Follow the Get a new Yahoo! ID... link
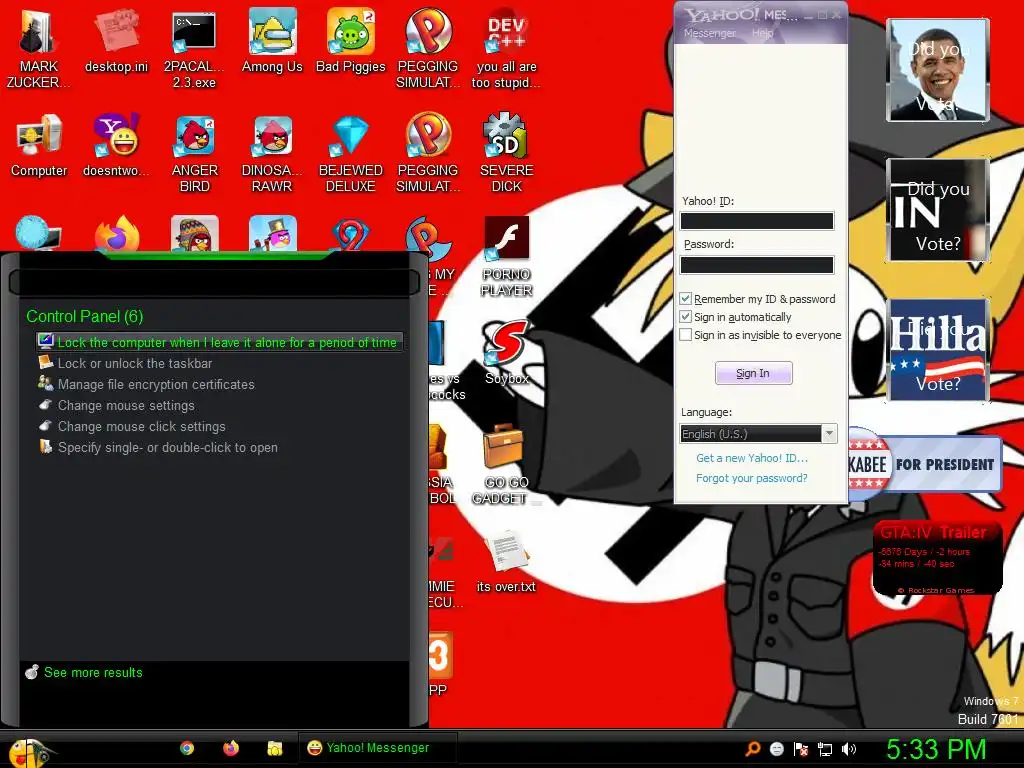The width and height of the screenshot is (1024, 768). 752,458
